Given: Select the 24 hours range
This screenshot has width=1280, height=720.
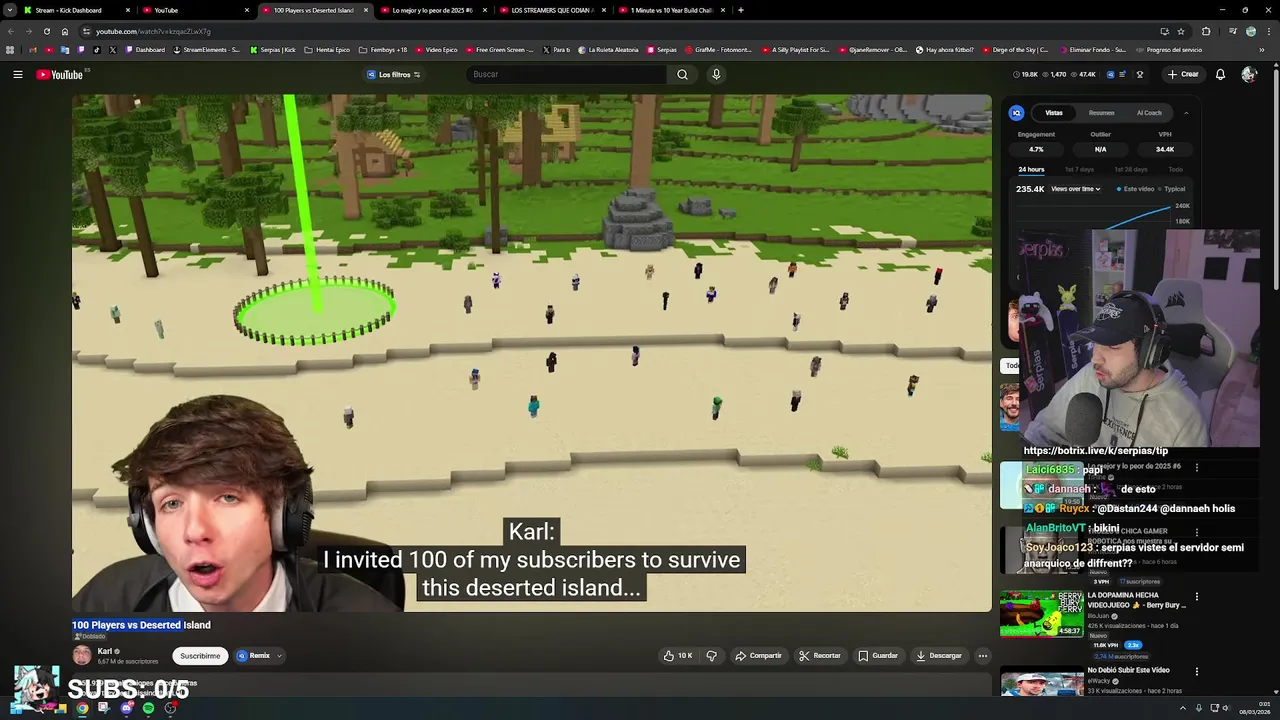Looking at the screenshot, I should coord(1031,169).
